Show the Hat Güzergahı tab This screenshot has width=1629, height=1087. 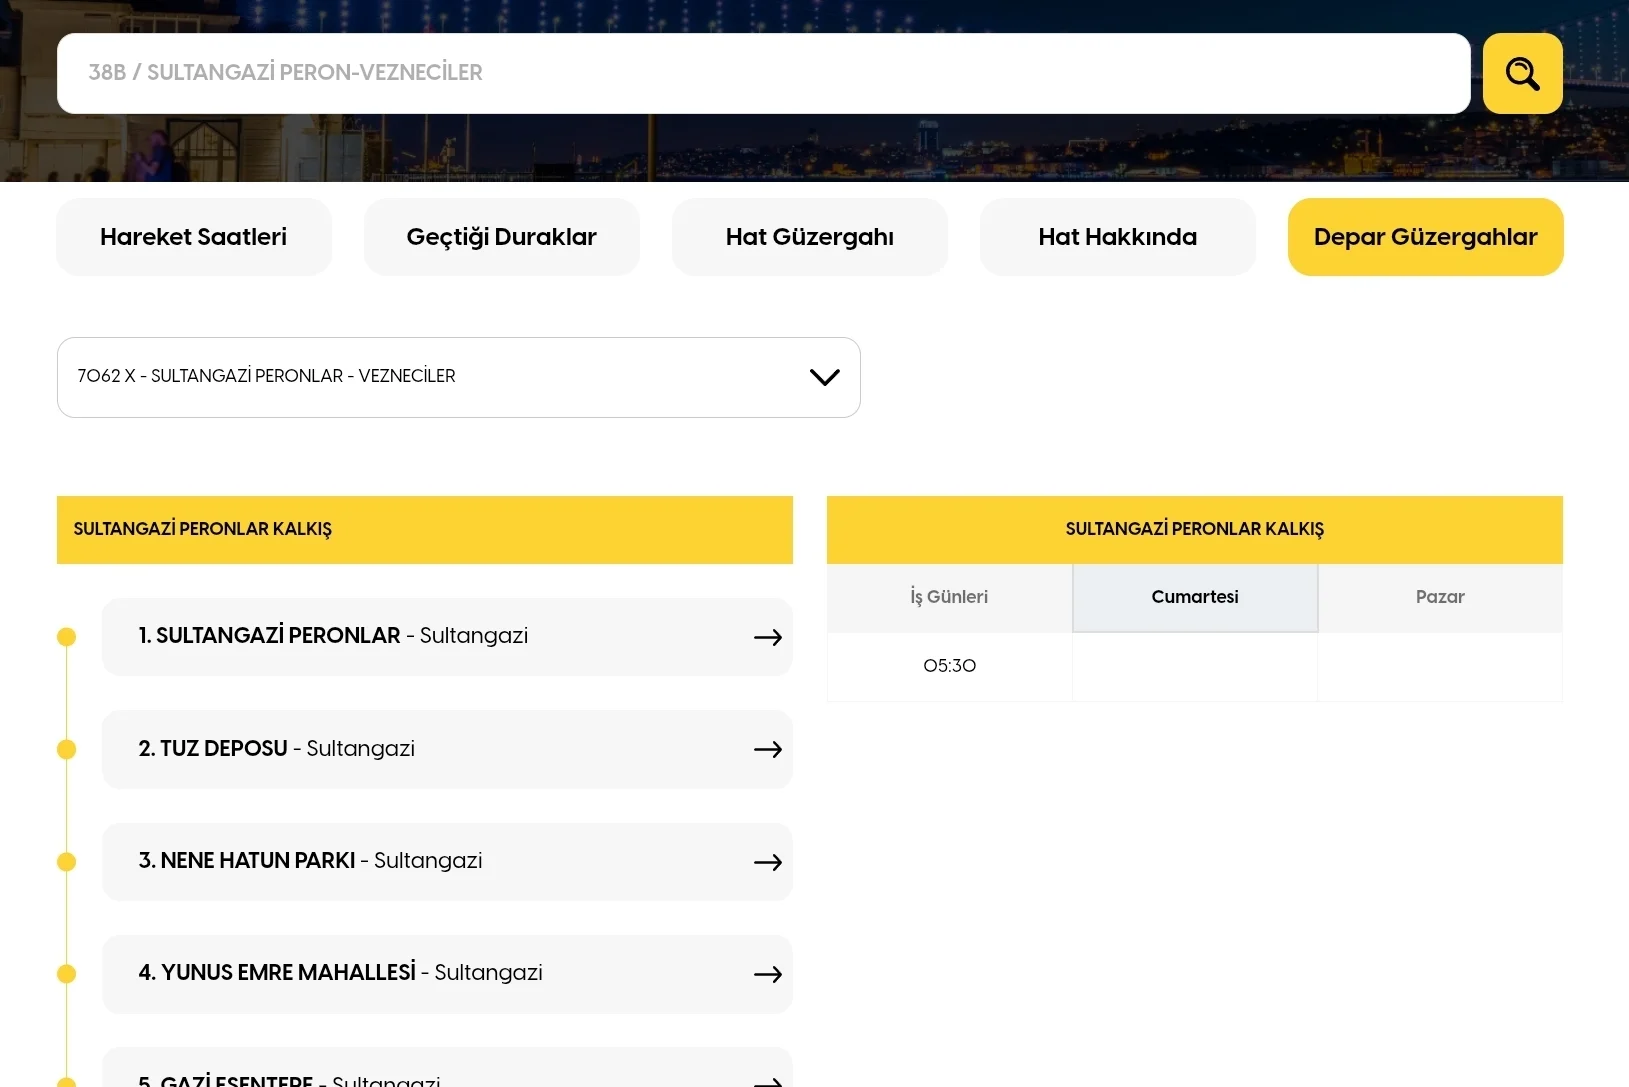click(809, 237)
